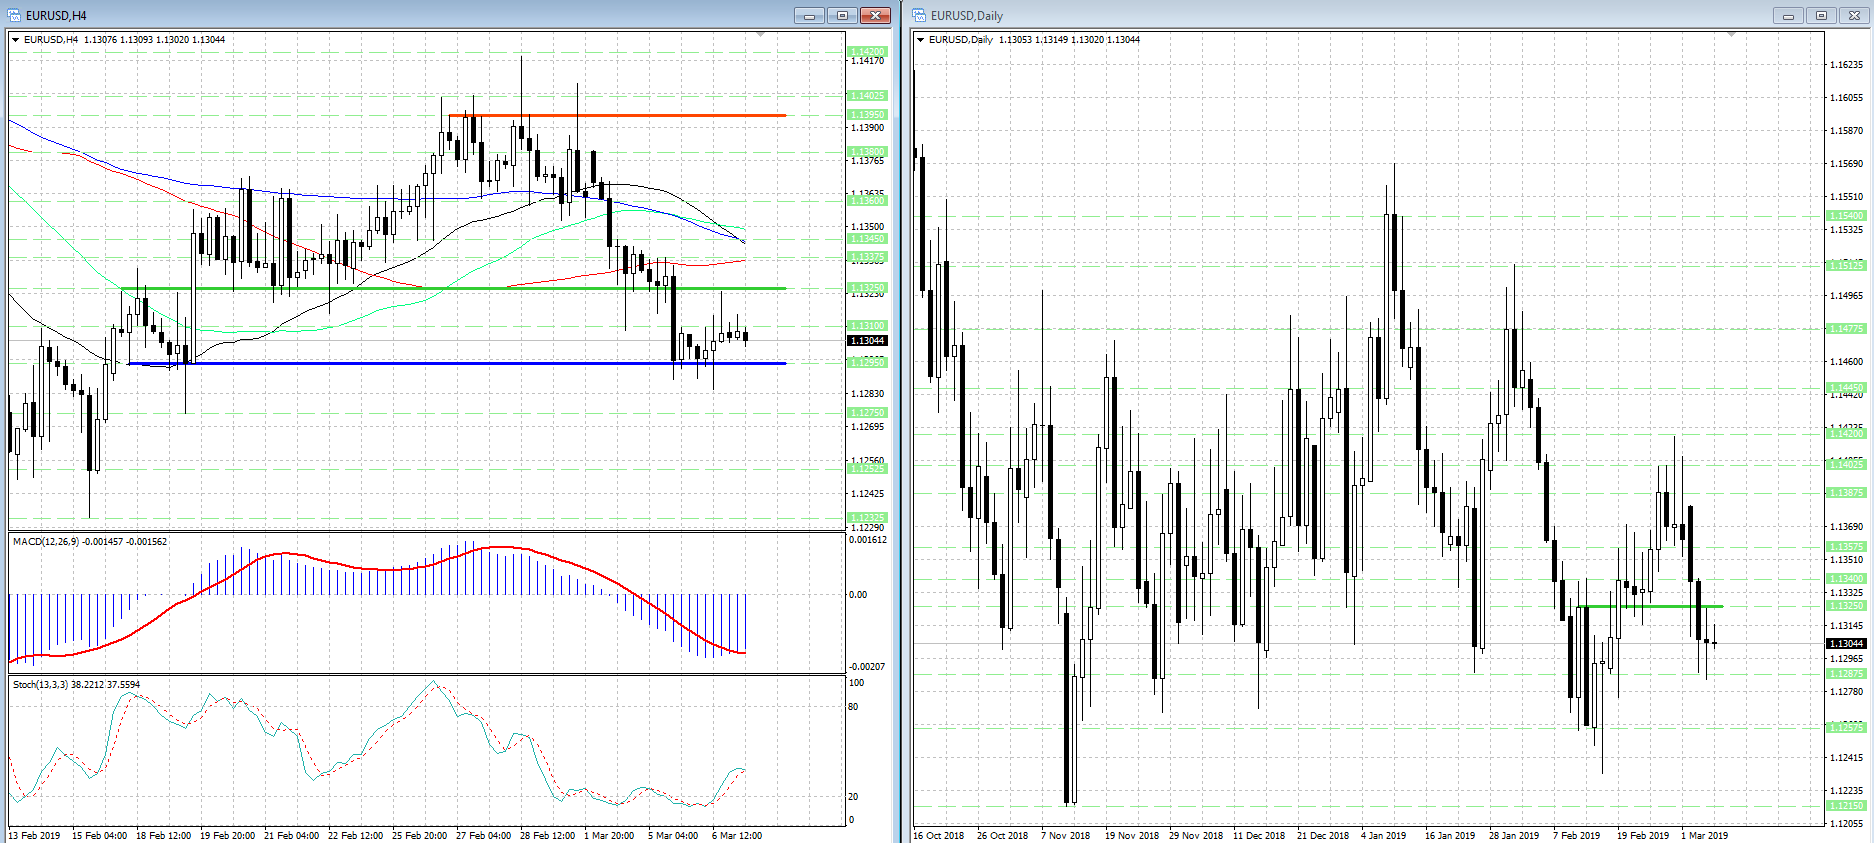Click the chart shift triangle on Daily chart

click(x=1731, y=35)
